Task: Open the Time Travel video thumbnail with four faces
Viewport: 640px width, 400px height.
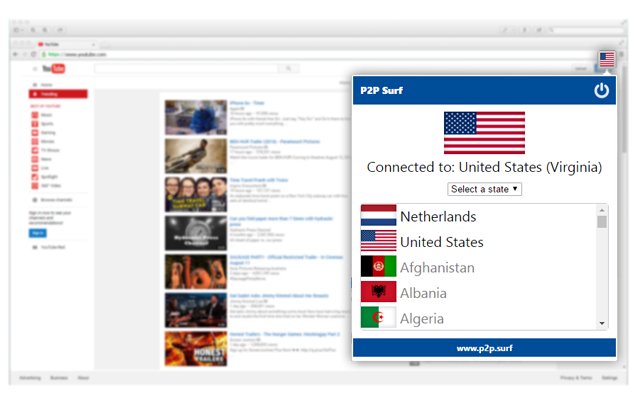Action: [196, 194]
